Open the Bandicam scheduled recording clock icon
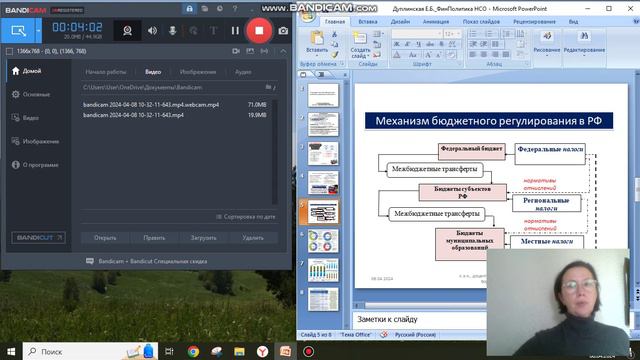This screenshot has height=360, width=640. point(220,9)
